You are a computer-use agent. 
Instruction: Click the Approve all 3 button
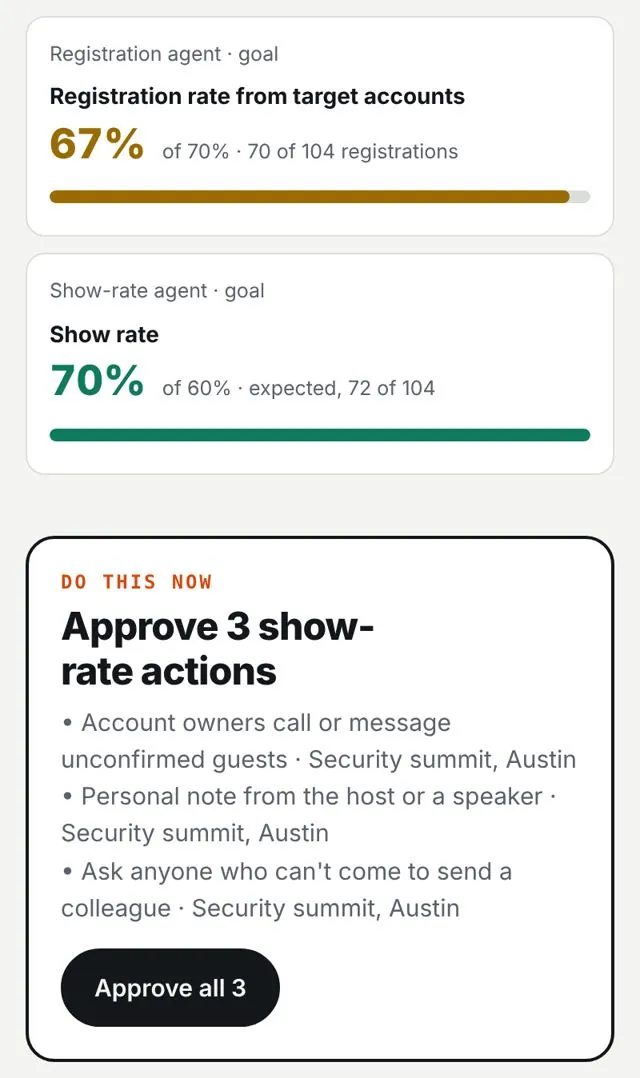tap(170, 988)
